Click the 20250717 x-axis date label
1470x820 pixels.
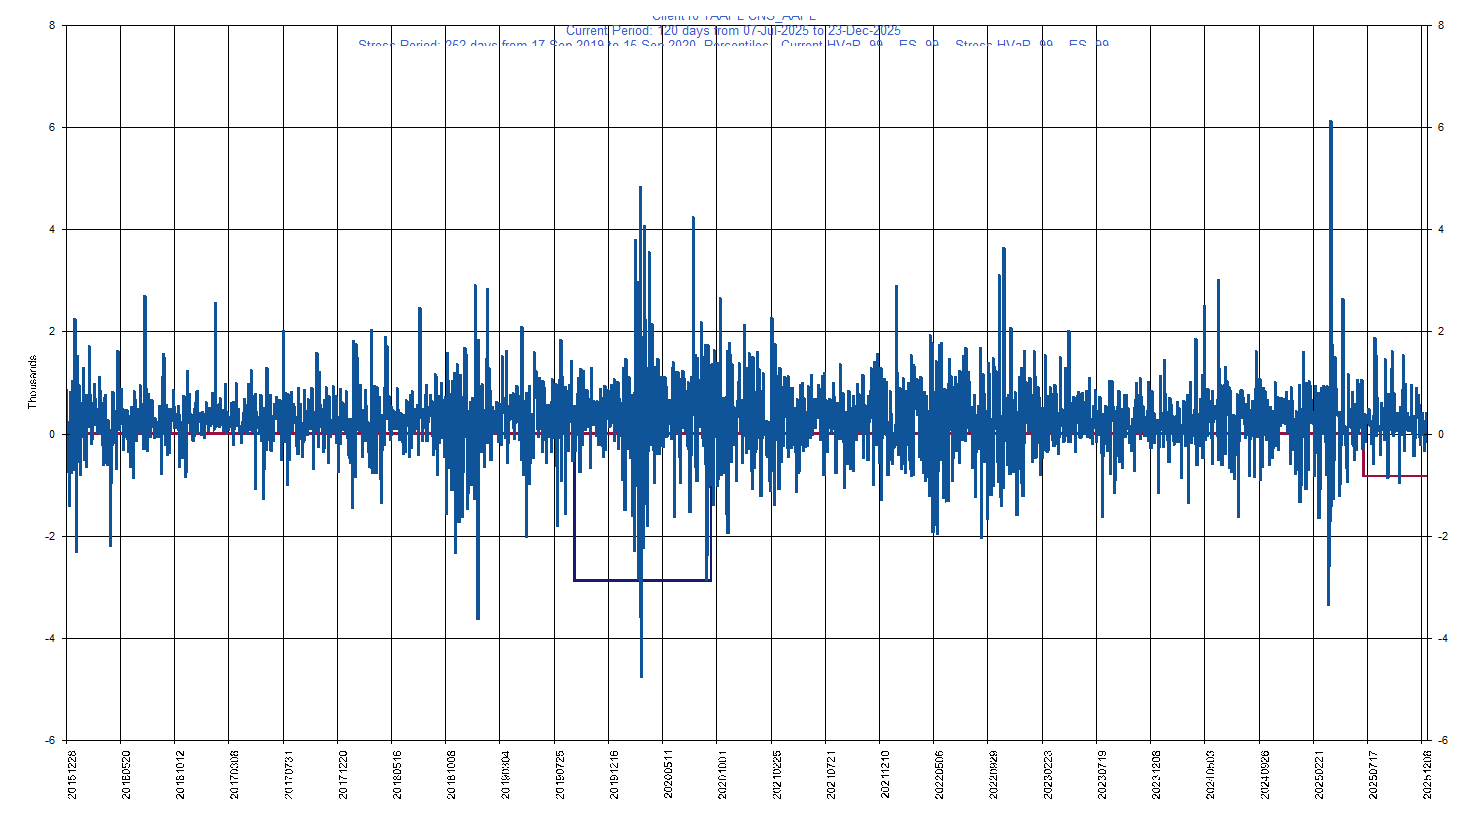click(x=1374, y=774)
